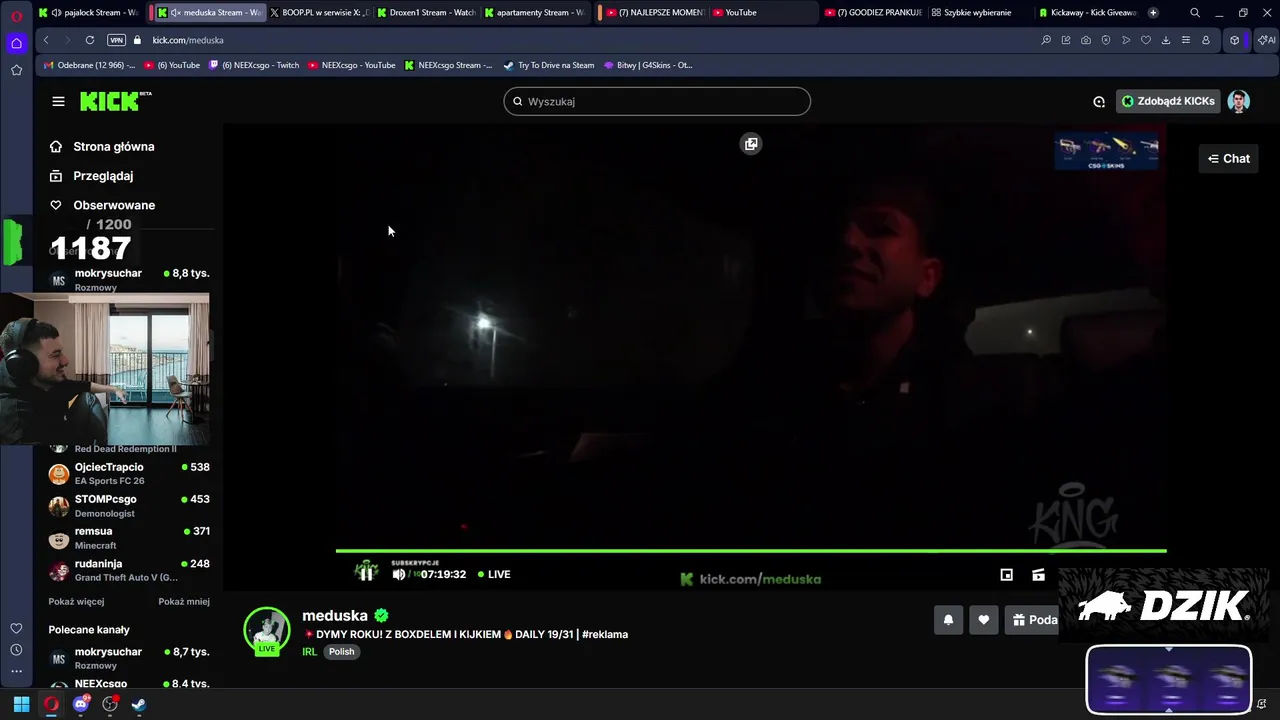Screen dimensions: 1280x720
Task: Open NEEXcsgo - Twitch bookmark
Action: coord(254,65)
